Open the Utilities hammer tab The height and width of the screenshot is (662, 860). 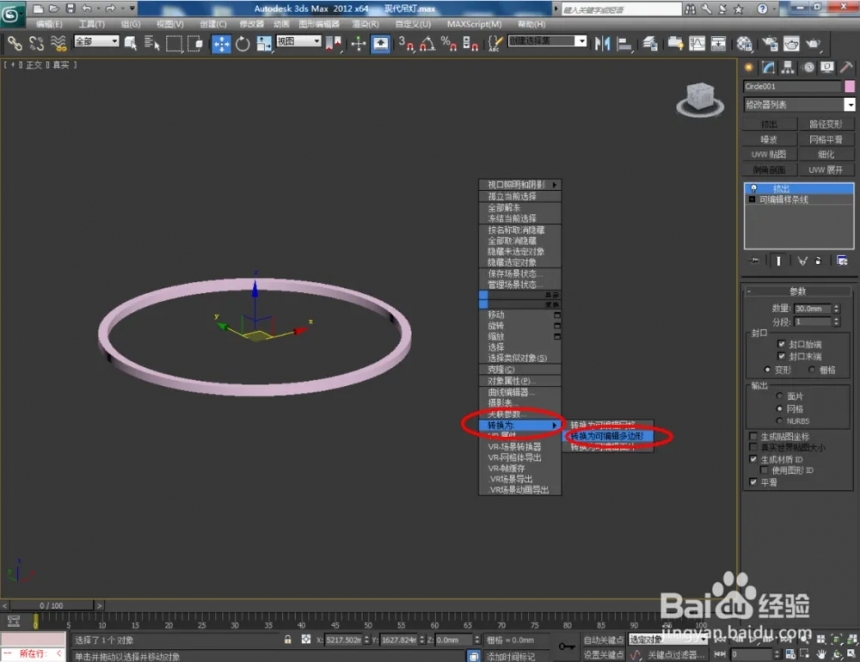[x=846, y=67]
